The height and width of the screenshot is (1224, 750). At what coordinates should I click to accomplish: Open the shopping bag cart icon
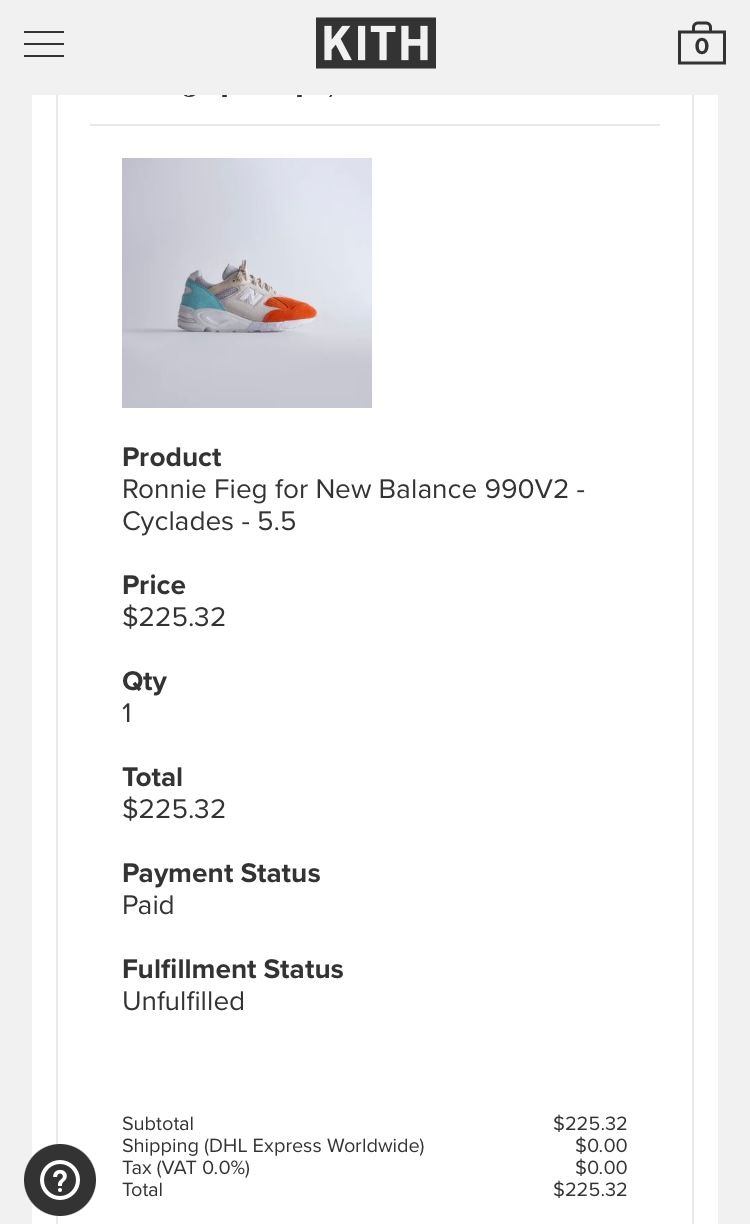tap(702, 43)
